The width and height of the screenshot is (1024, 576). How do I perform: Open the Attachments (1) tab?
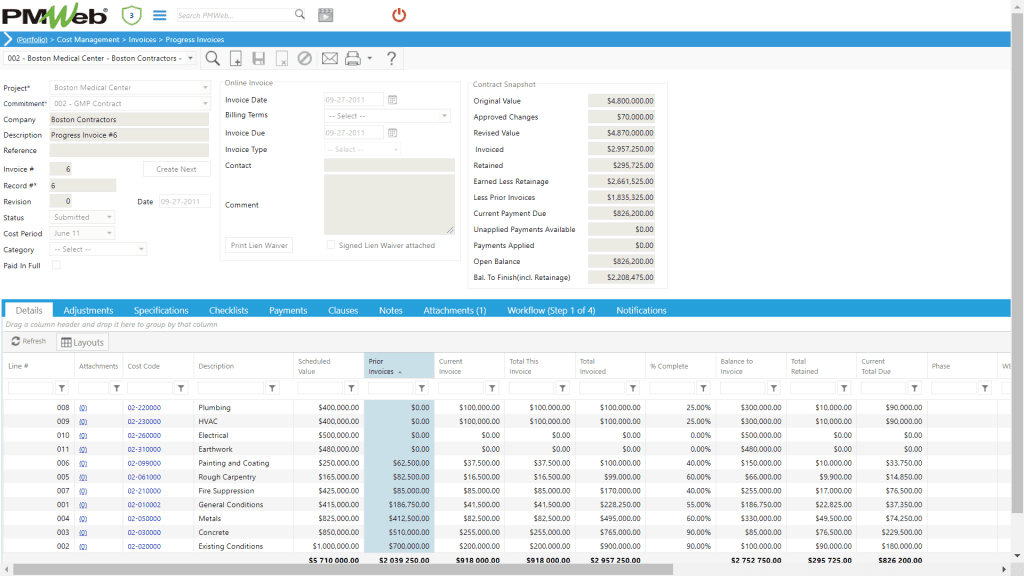(x=455, y=310)
